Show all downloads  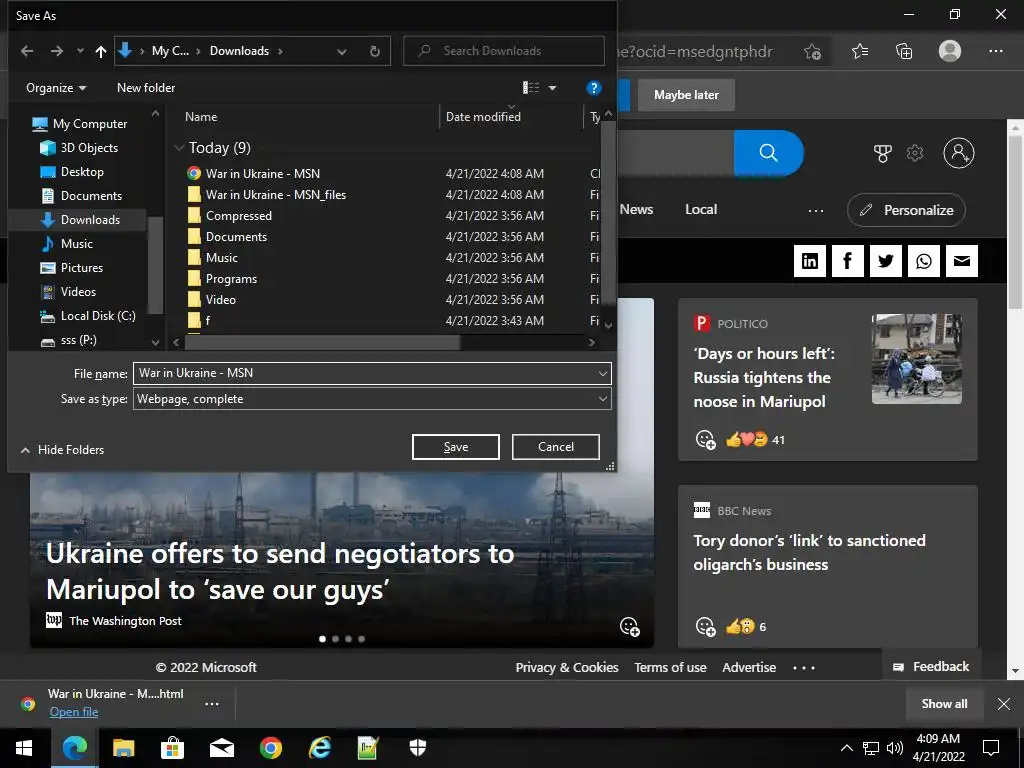pos(944,704)
